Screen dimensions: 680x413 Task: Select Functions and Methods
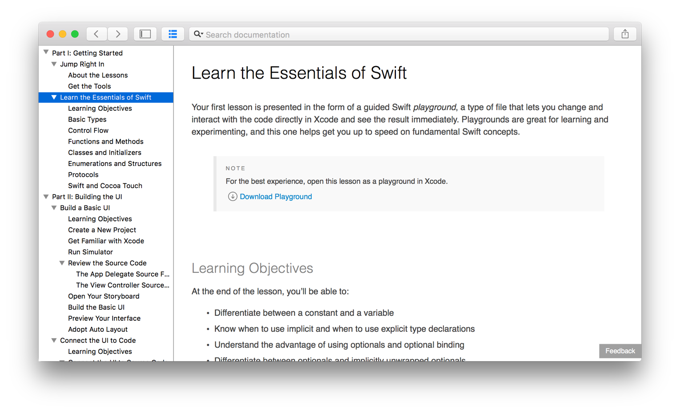(x=105, y=141)
